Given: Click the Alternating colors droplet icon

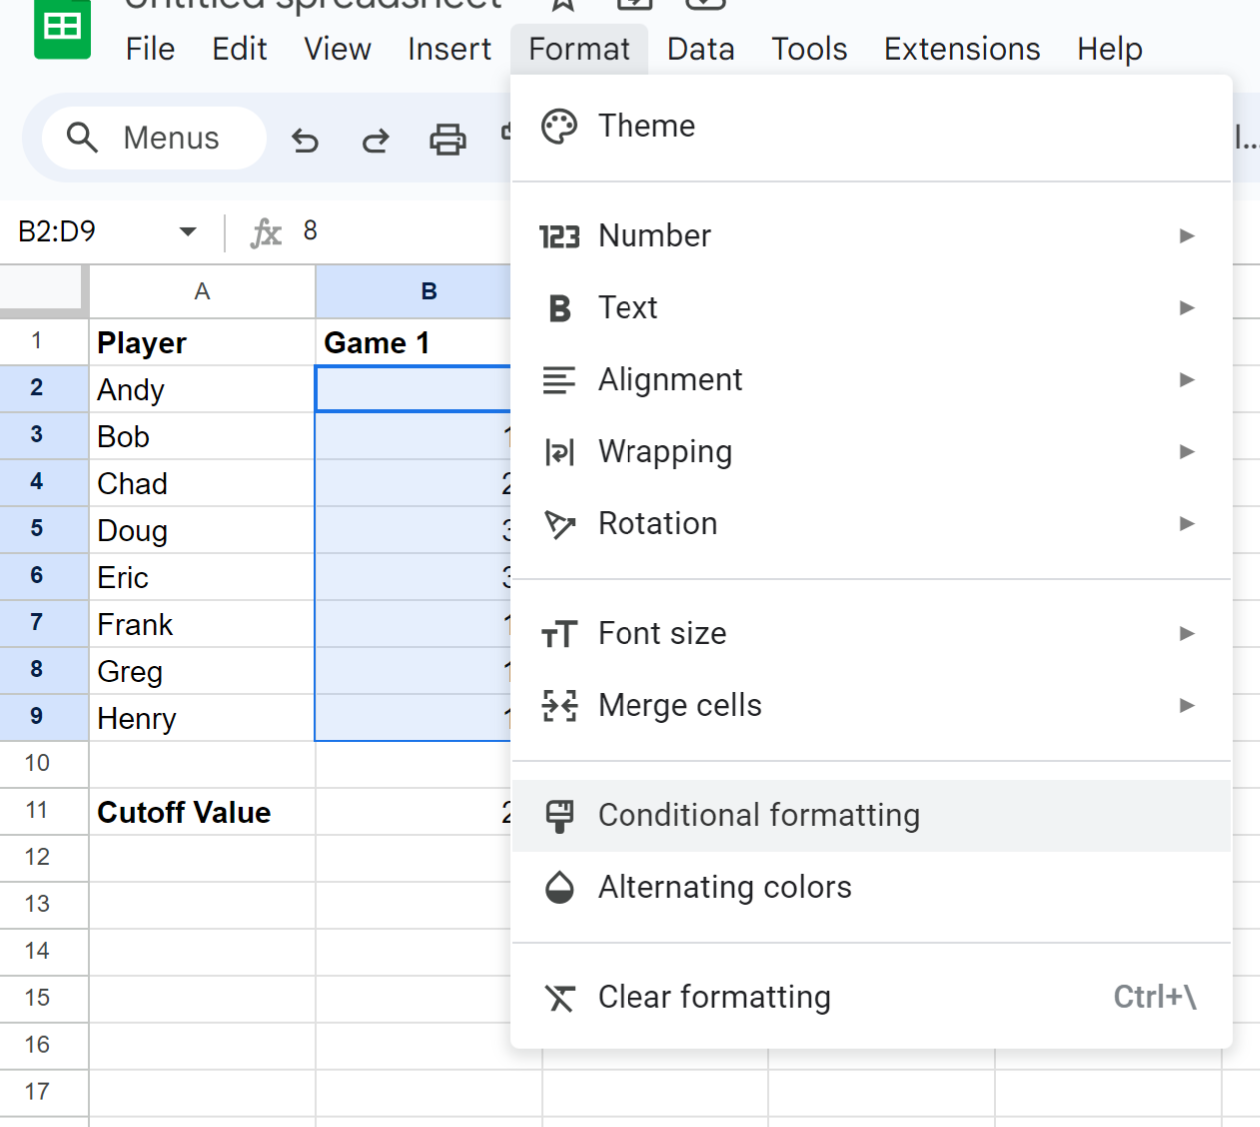Looking at the screenshot, I should [560, 887].
